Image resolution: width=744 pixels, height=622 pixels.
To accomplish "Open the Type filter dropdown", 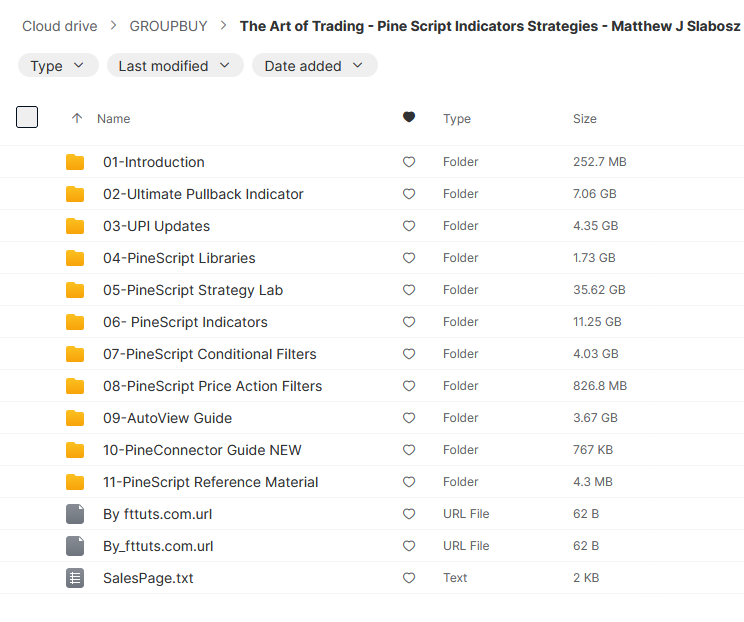I will click(x=58, y=66).
